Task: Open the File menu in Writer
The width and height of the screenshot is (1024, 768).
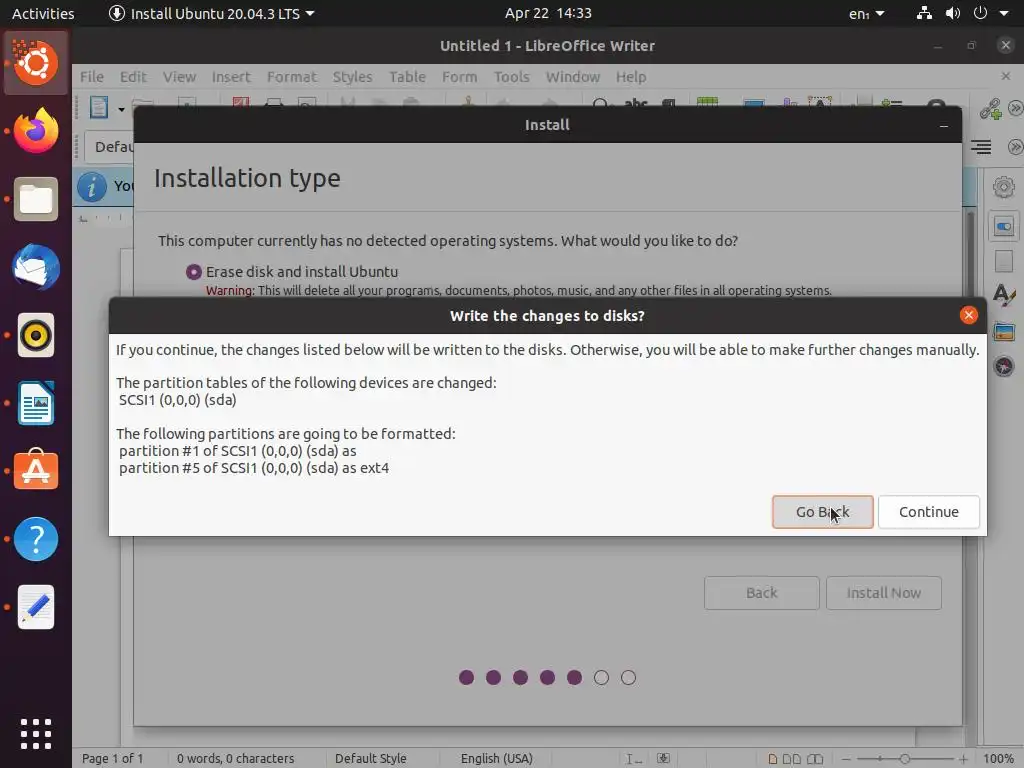Action: point(92,76)
